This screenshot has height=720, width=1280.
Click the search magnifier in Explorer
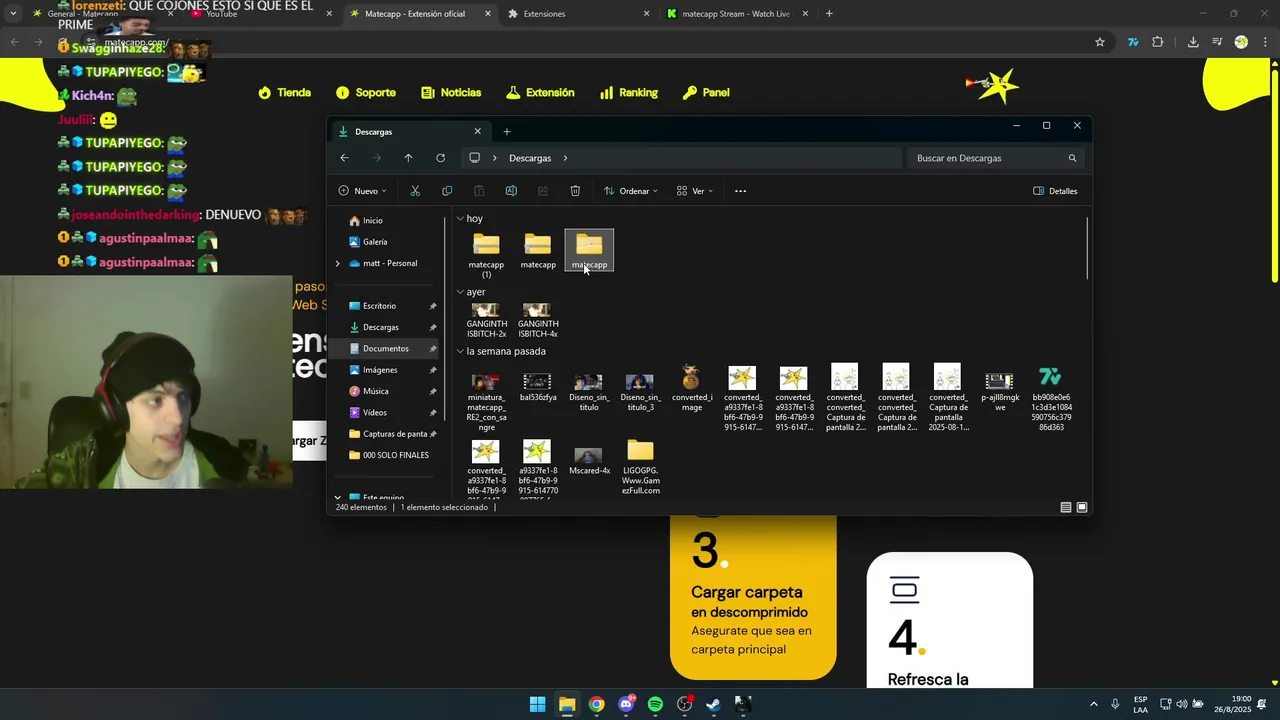1072,158
